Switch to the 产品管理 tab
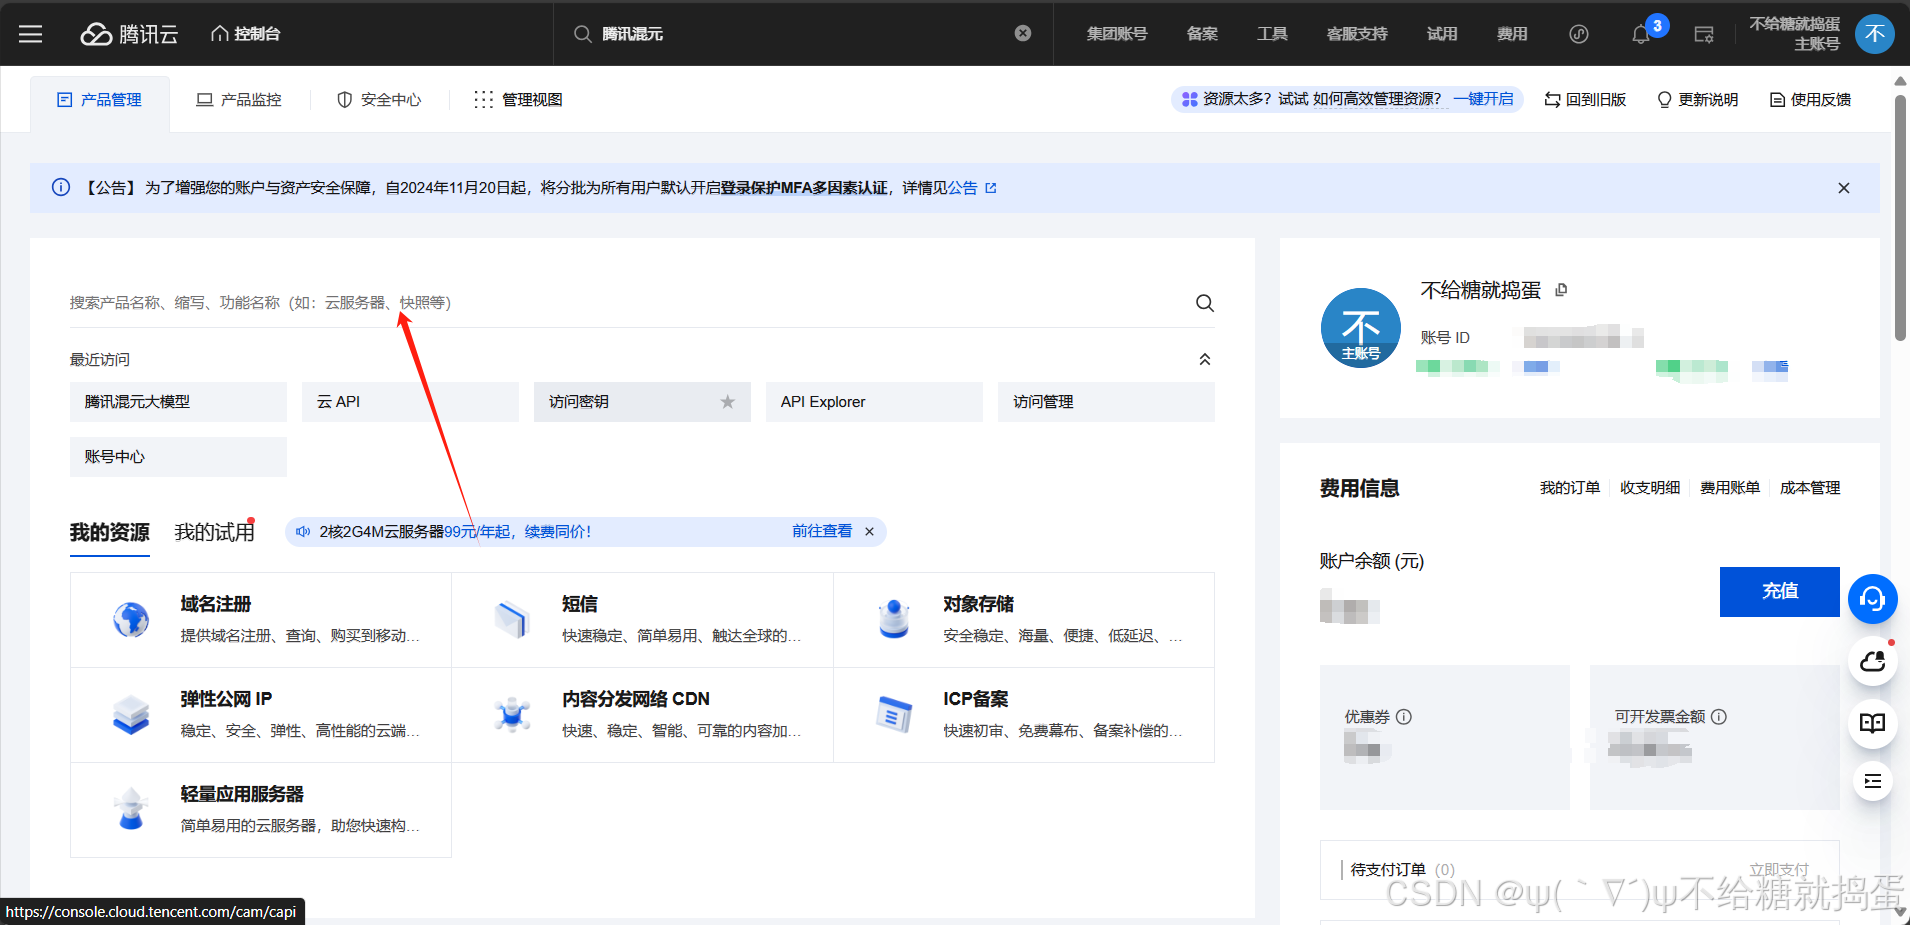 pyautogui.click(x=100, y=100)
